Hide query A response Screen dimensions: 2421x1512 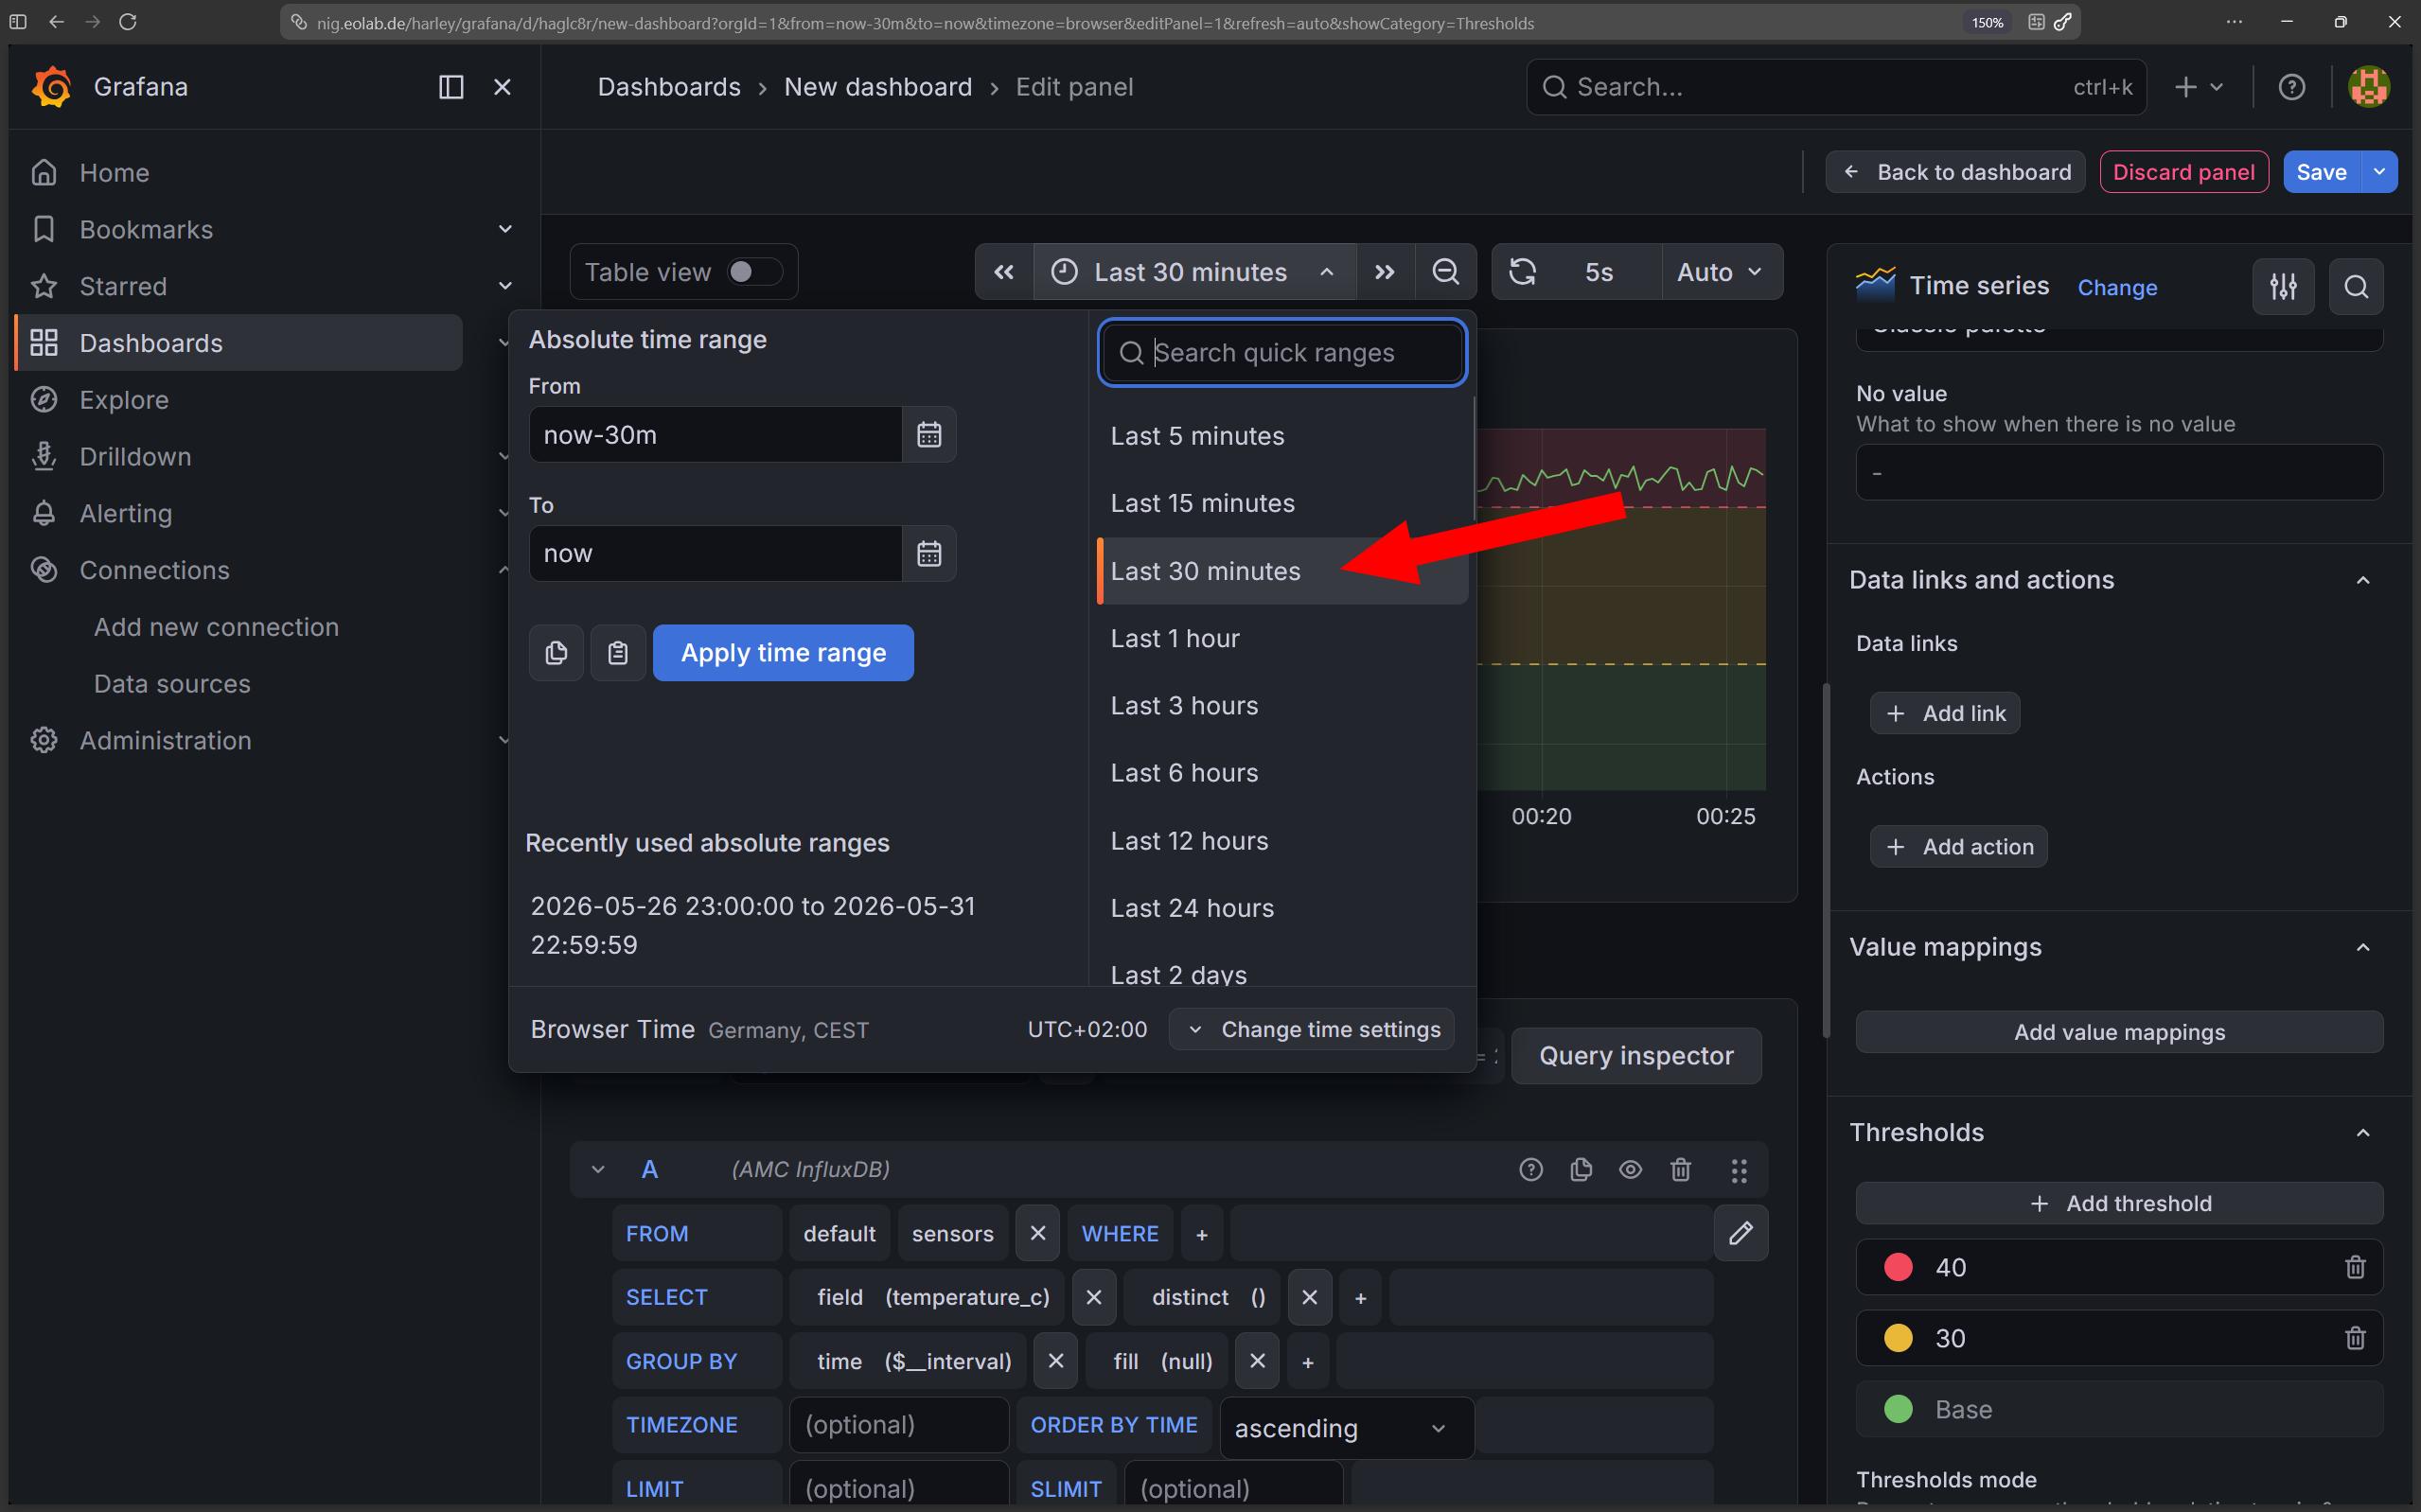[x=1631, y=1169]
